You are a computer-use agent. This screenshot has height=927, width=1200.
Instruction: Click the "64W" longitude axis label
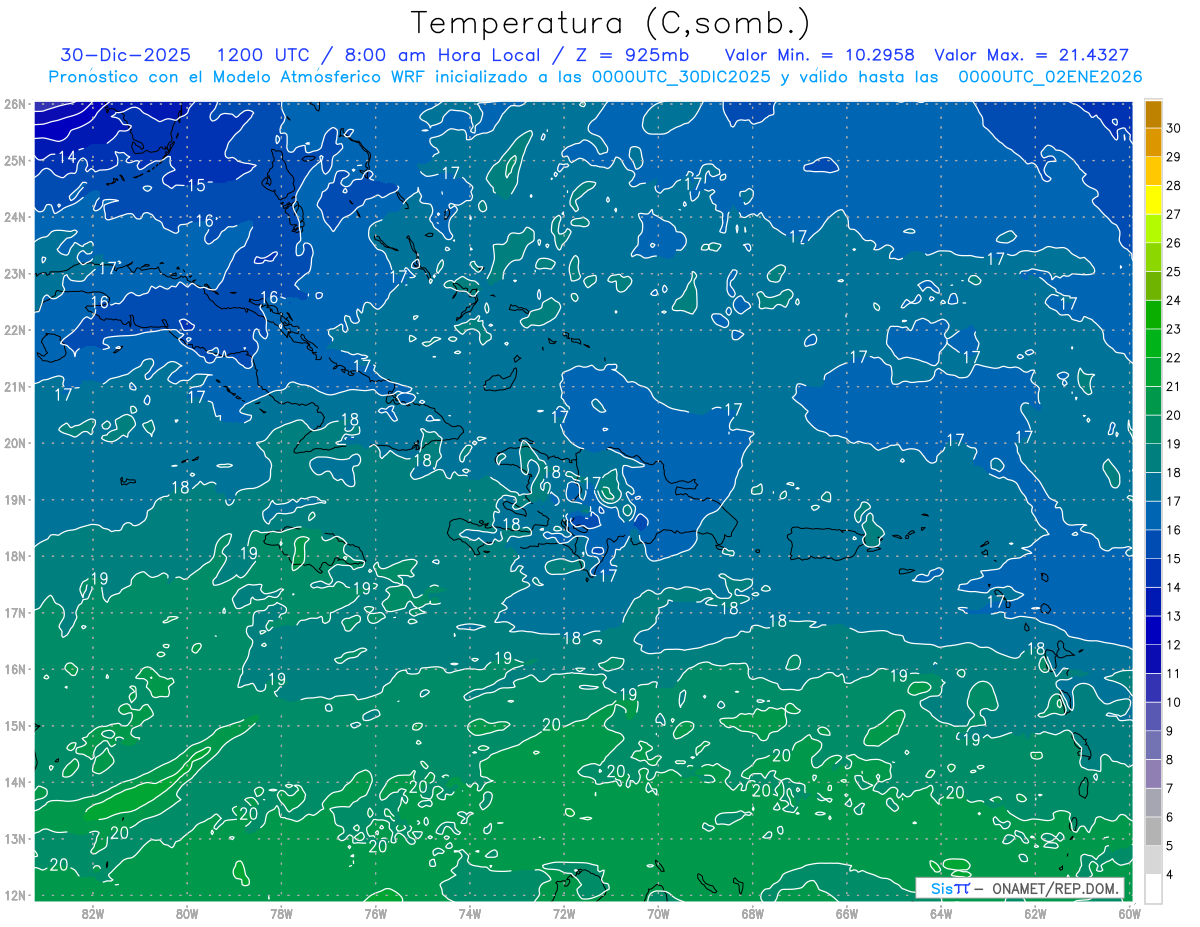tap(940, 913)
